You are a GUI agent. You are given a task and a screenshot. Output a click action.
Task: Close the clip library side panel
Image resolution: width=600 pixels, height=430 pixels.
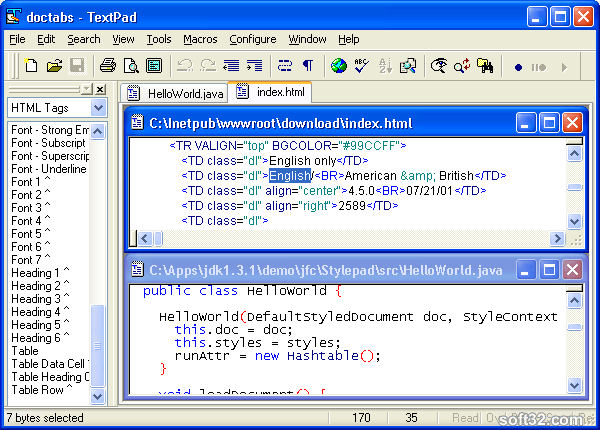[x=100, y=89]
